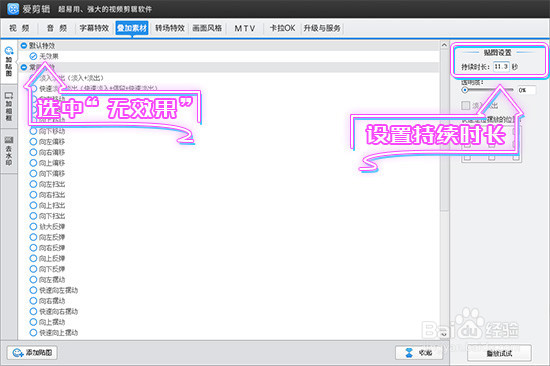Click the 爱剪辑 app logo icon
The width and height of the screenshot is (550, 366).
[13, 8]
